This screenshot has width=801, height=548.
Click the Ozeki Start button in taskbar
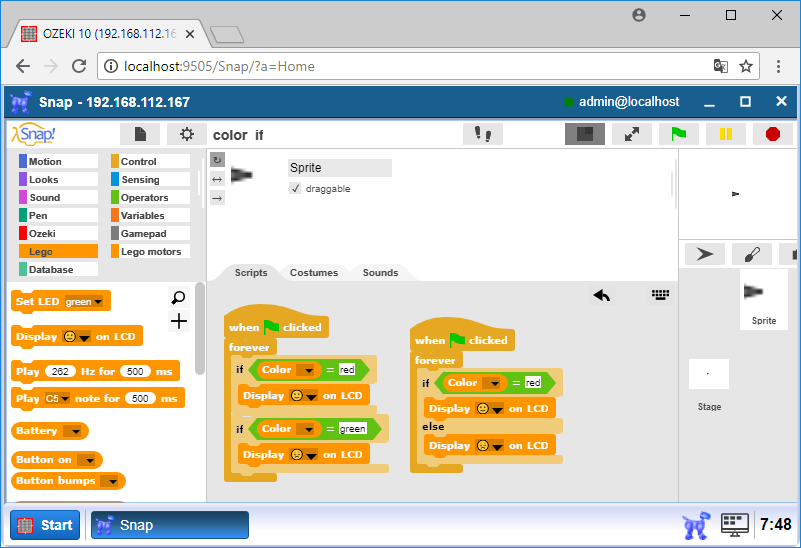tap(45, 525)
